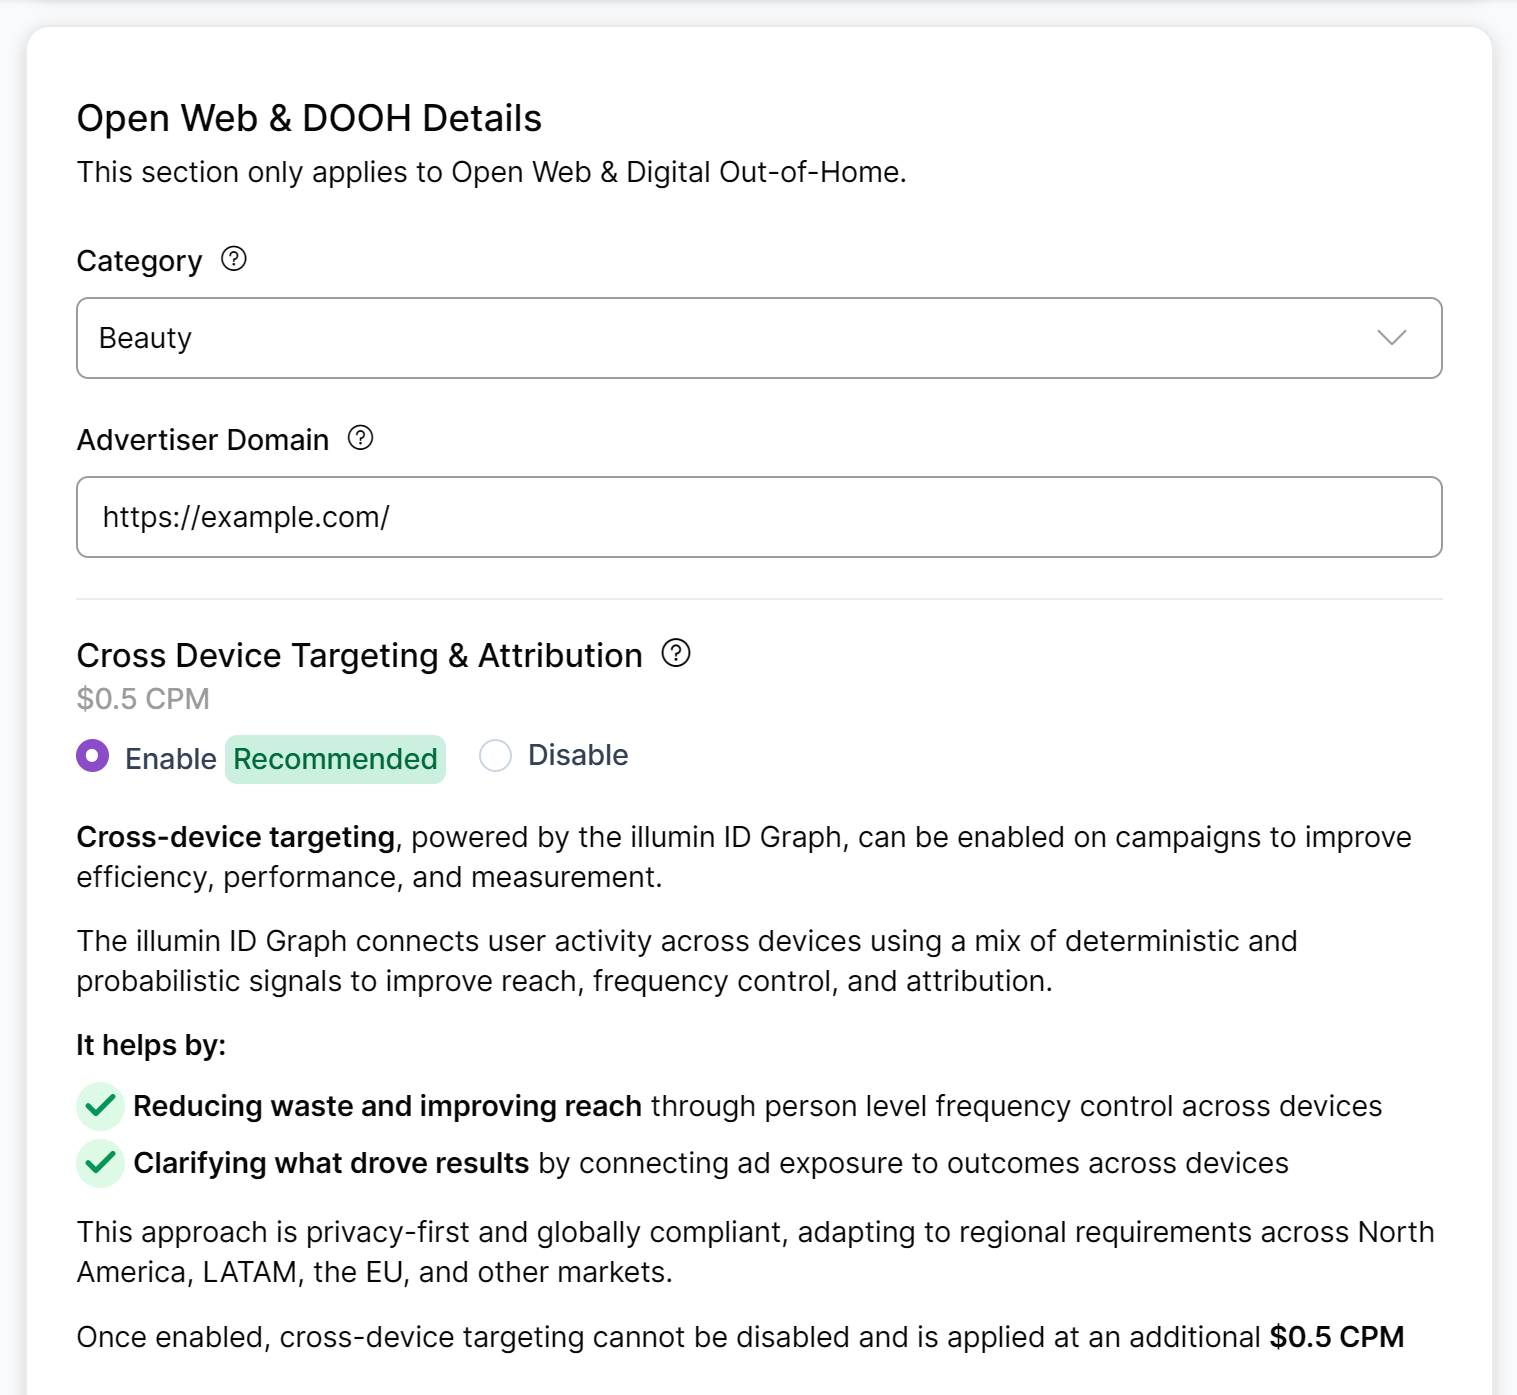Viewport: 1517px width, 1395px height.
Task: Click the Disable option label
Action: 578,755
